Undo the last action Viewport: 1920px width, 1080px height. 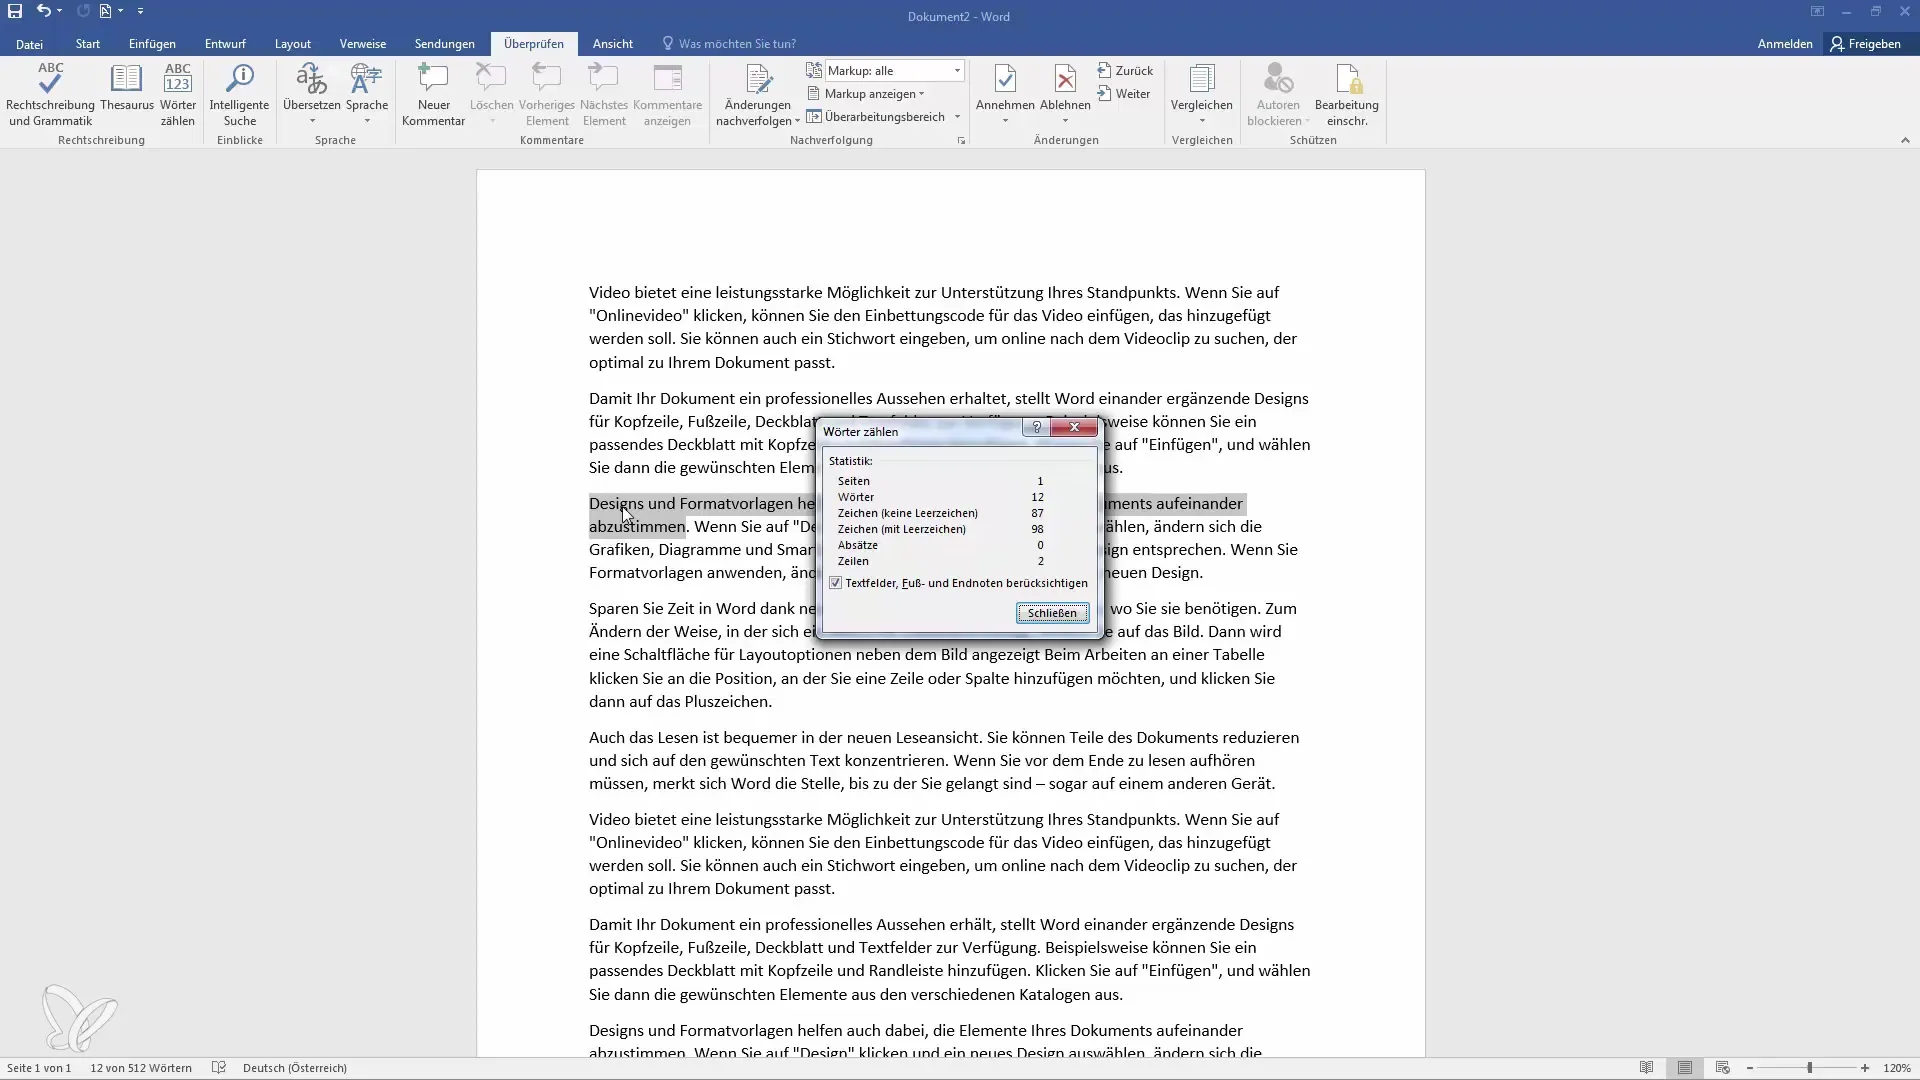click(x=43, y=11)
